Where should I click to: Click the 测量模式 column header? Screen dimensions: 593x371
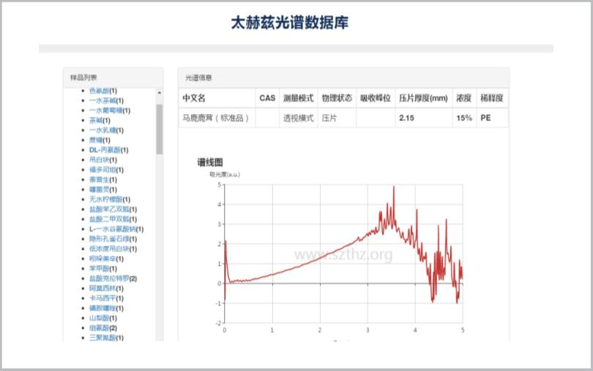[x=298, y=98]
